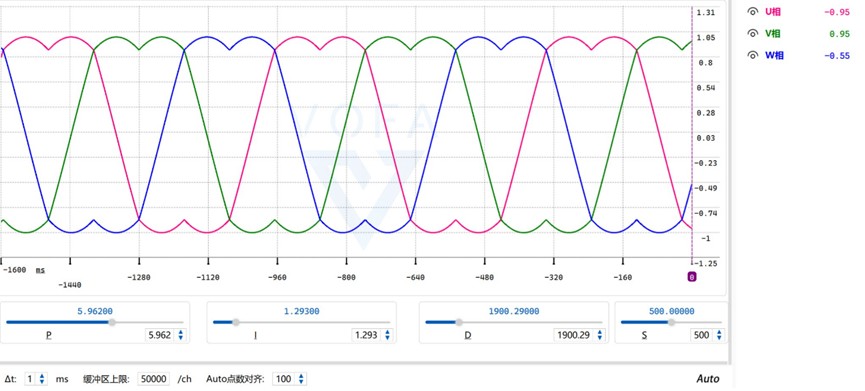Click the S value field 500

pyautogui.click(x=701, y=335)
